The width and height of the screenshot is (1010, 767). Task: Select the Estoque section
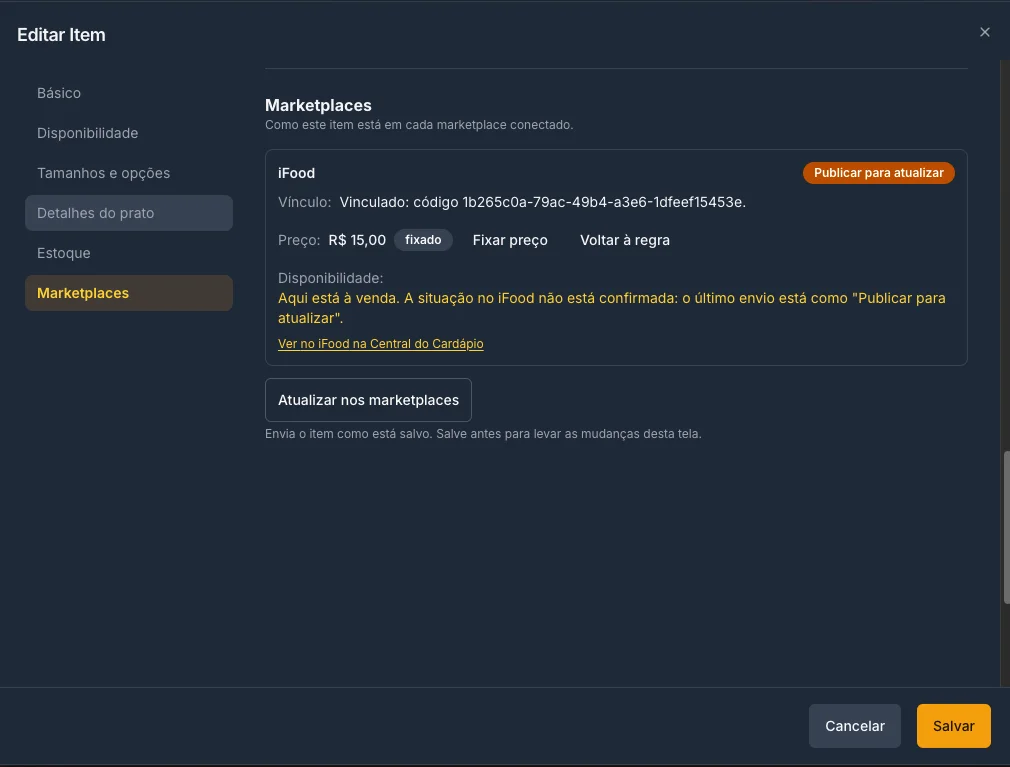129,253
